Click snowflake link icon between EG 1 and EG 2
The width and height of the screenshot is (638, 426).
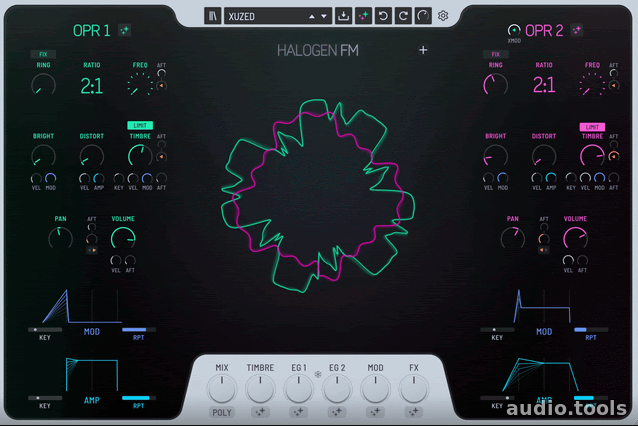(318, 374)
